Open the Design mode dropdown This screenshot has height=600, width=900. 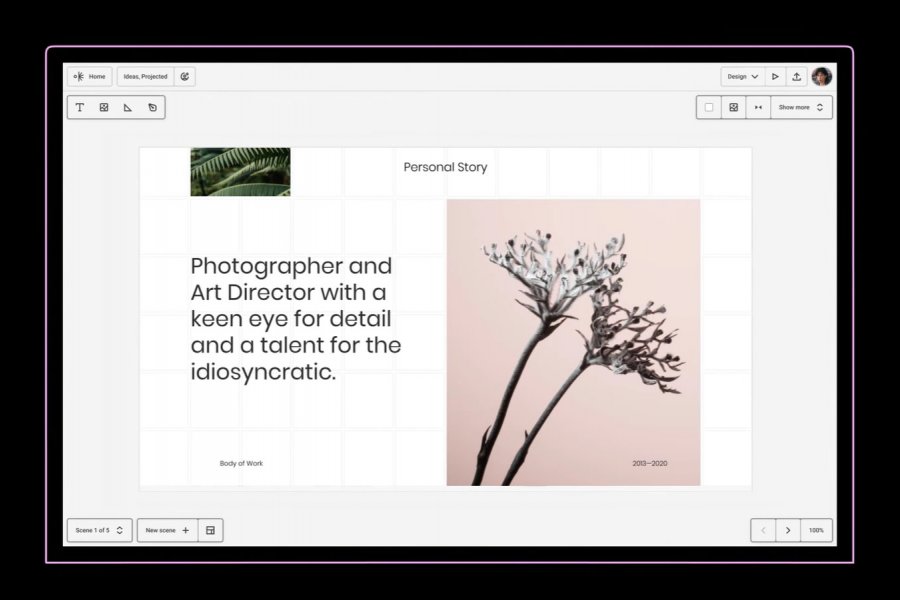point(742,76)
